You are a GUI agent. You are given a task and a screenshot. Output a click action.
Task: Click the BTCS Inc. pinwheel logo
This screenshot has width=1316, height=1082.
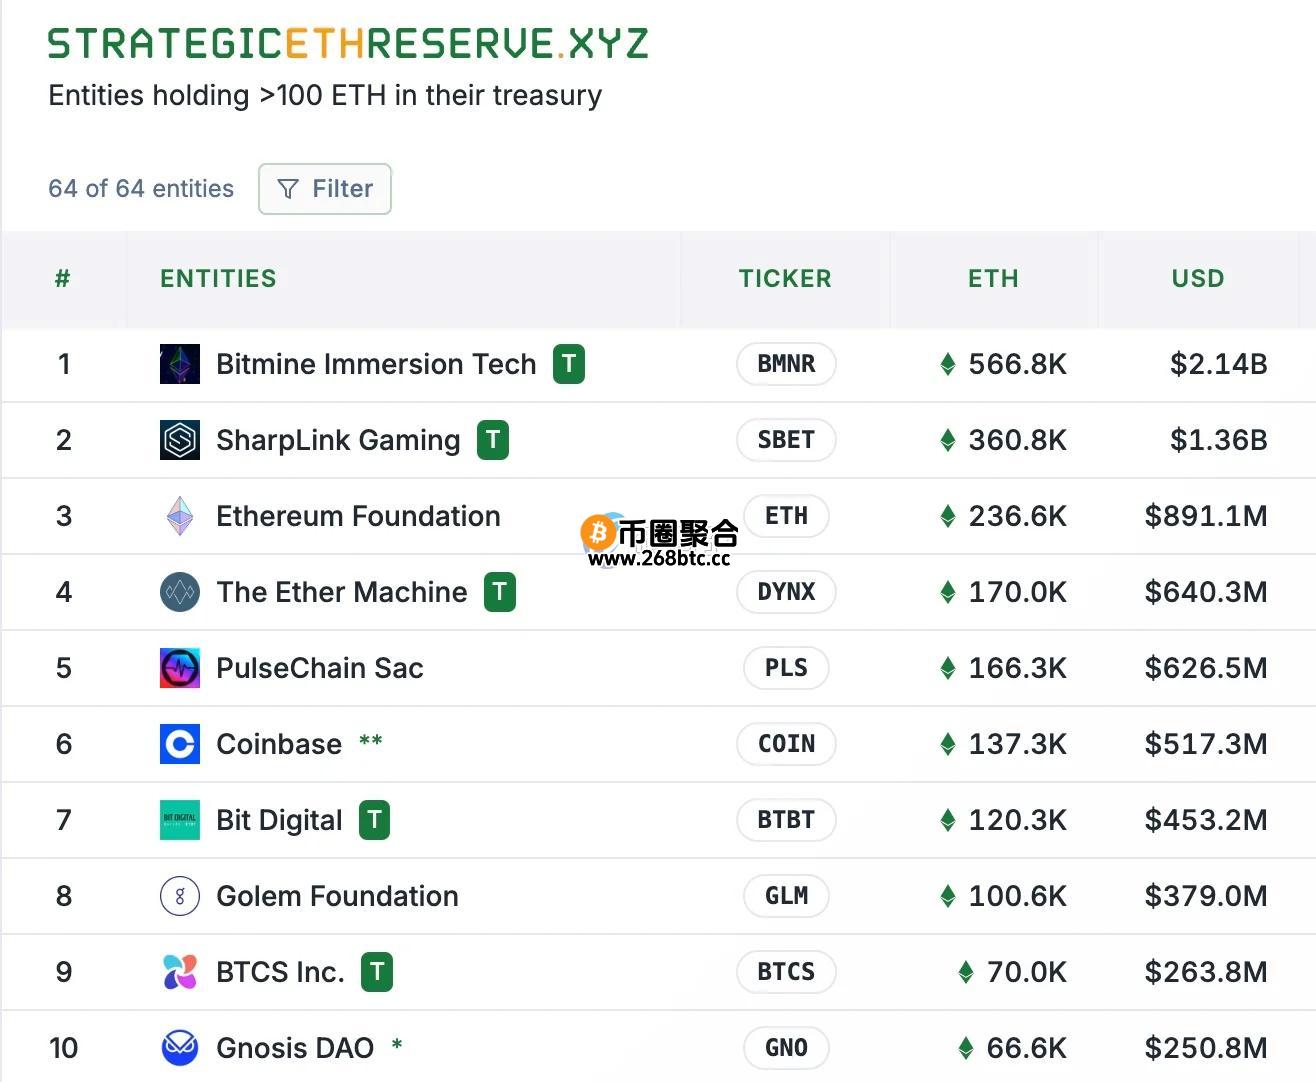(180, 972)
